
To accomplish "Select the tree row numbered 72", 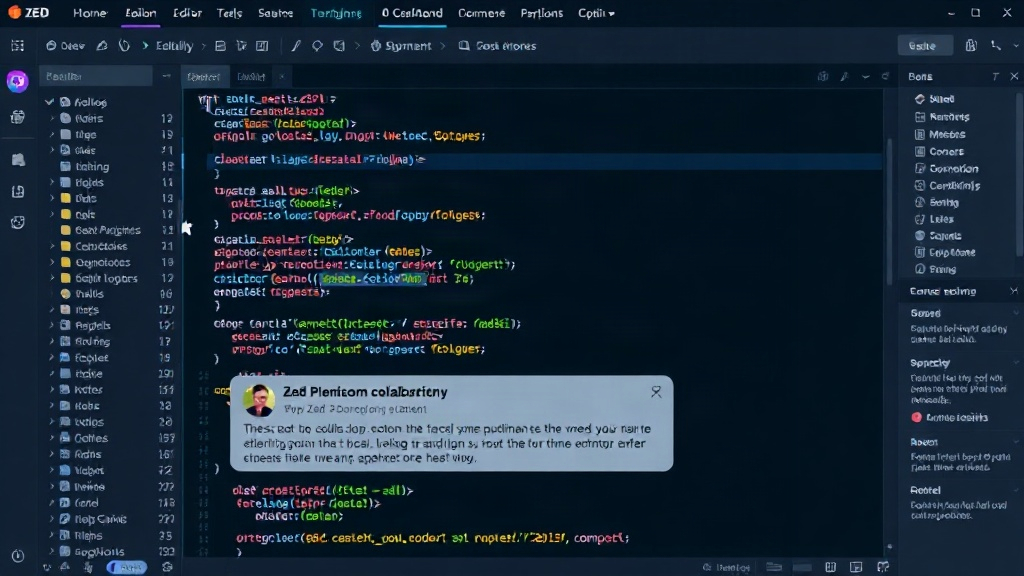I will tap(111, 470).
